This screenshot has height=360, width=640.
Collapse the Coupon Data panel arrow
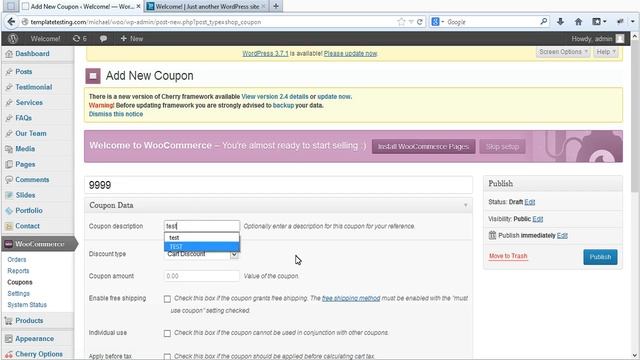[465, 205]
